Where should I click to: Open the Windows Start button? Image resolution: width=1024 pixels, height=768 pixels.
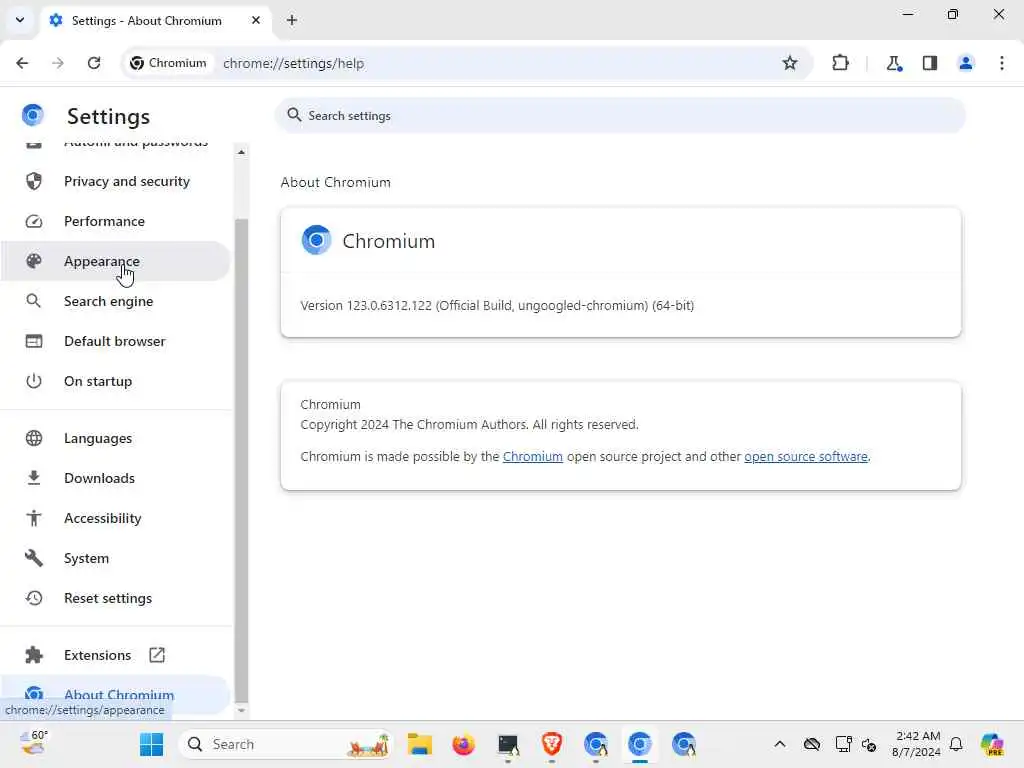click(x=152, y=744)
